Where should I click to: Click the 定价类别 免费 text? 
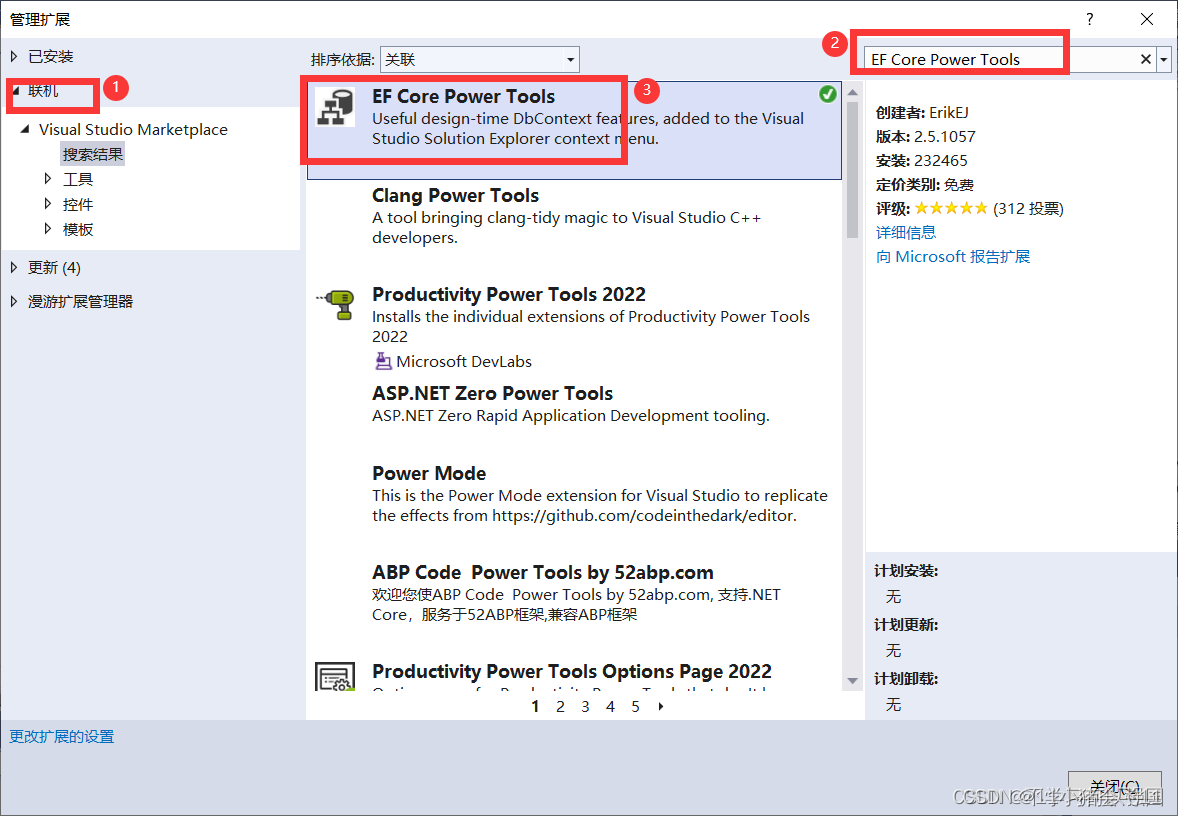click(925, 184)
